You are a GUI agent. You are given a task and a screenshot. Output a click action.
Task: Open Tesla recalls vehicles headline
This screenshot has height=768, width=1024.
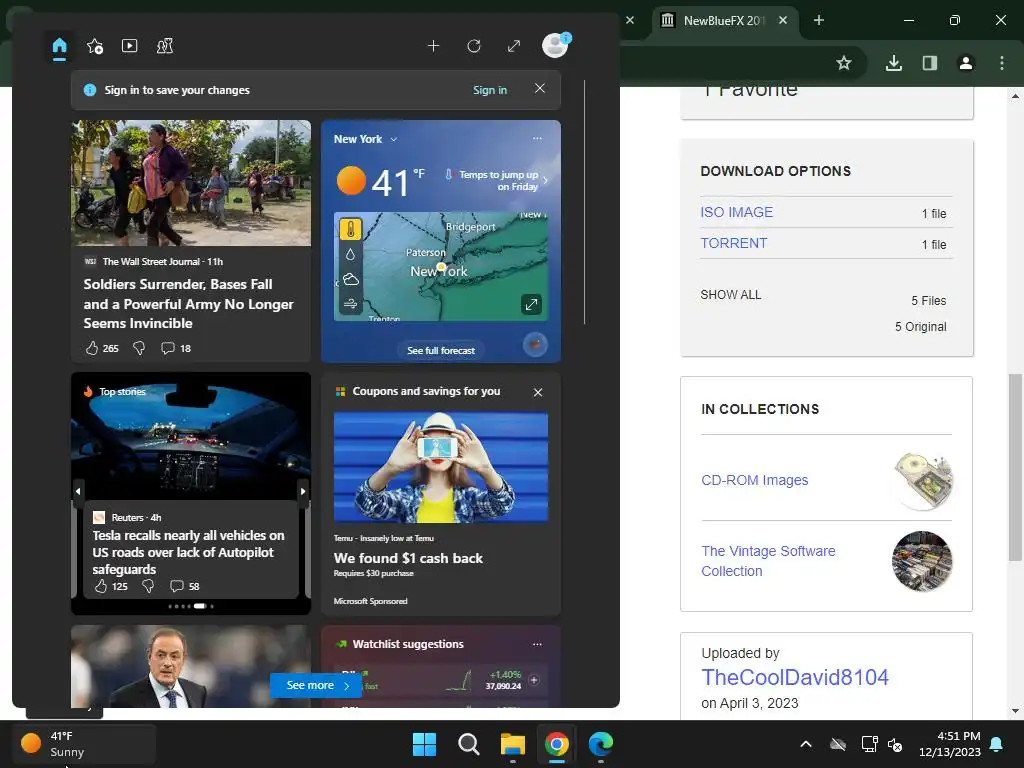(188, 552)
